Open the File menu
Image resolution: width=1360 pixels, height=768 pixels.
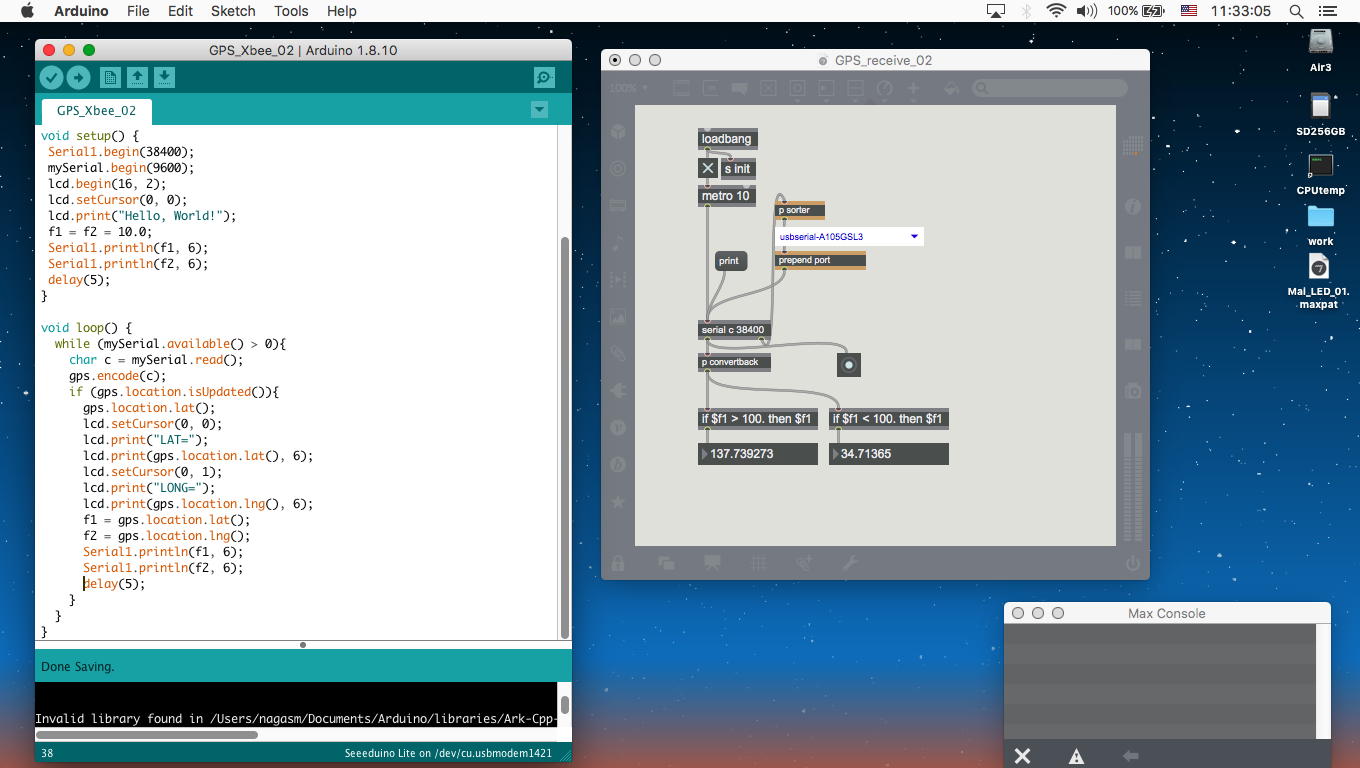pyautogui.click(x=138, y=11)
